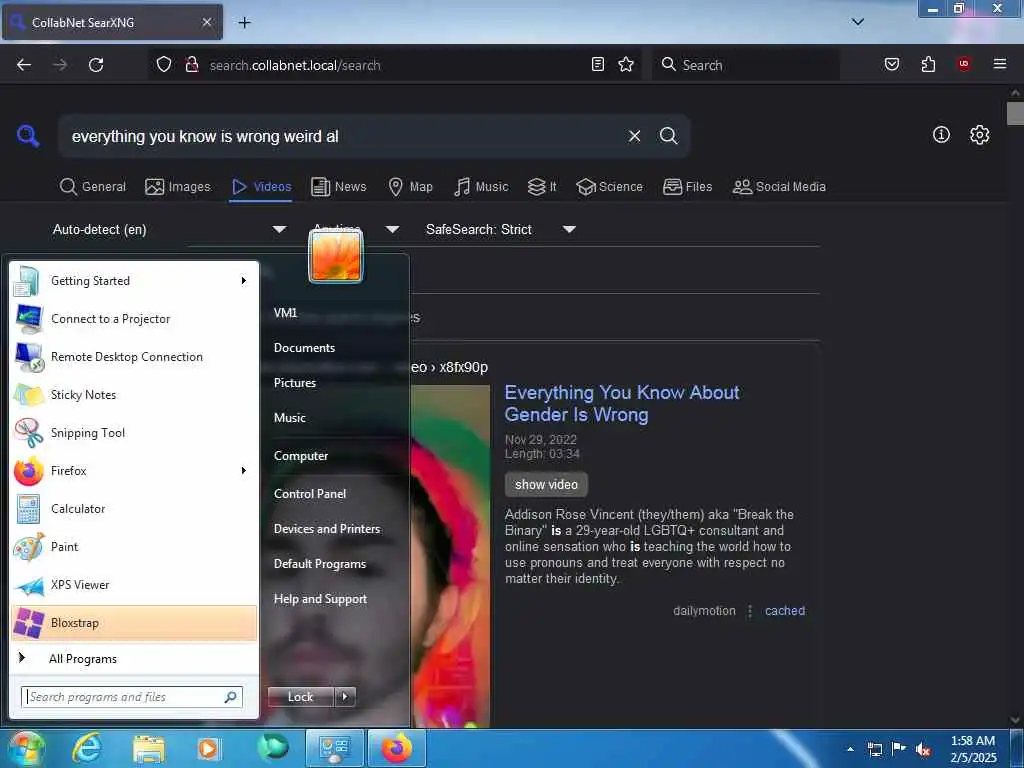Open the Auto-detect (en) language dropdown

(x=170, y=229)
